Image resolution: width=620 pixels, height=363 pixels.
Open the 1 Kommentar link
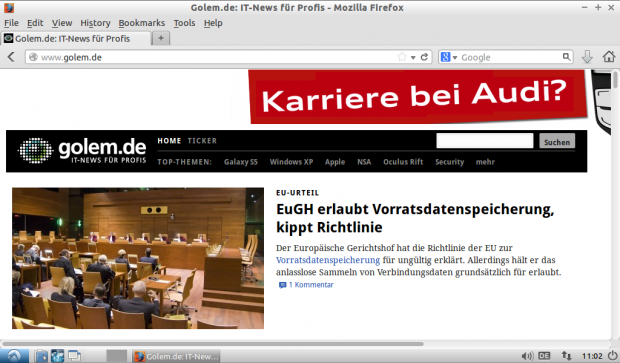coord(306,285)
